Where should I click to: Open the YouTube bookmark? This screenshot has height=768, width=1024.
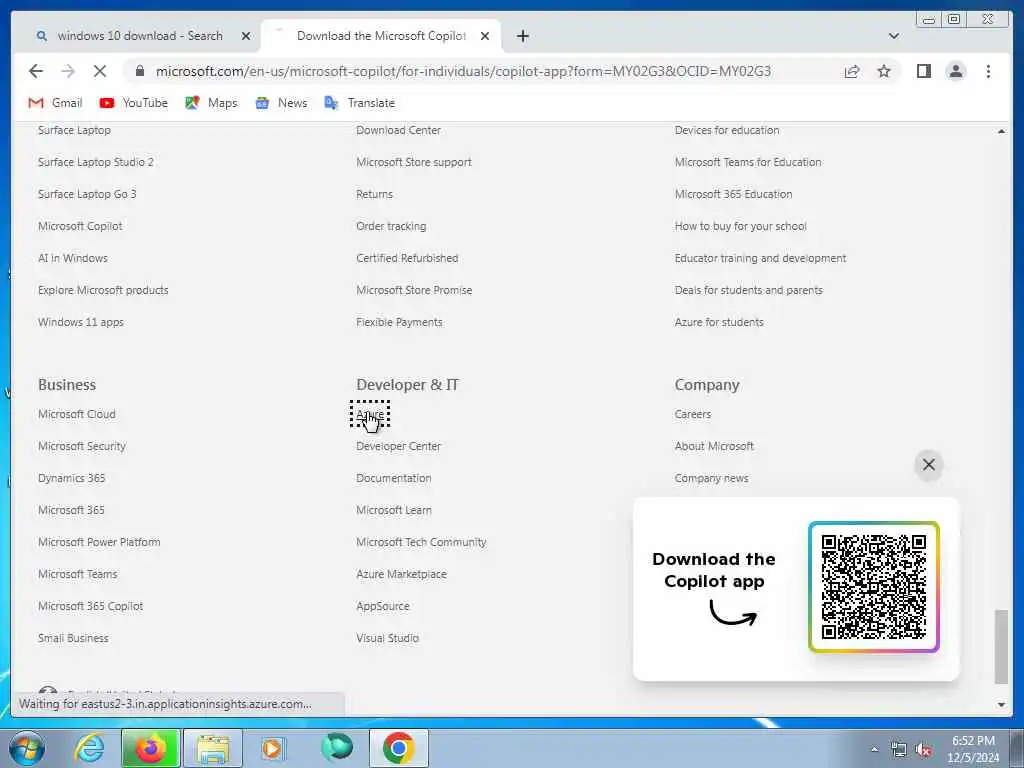pyautogui.click(x=134, y=103)
